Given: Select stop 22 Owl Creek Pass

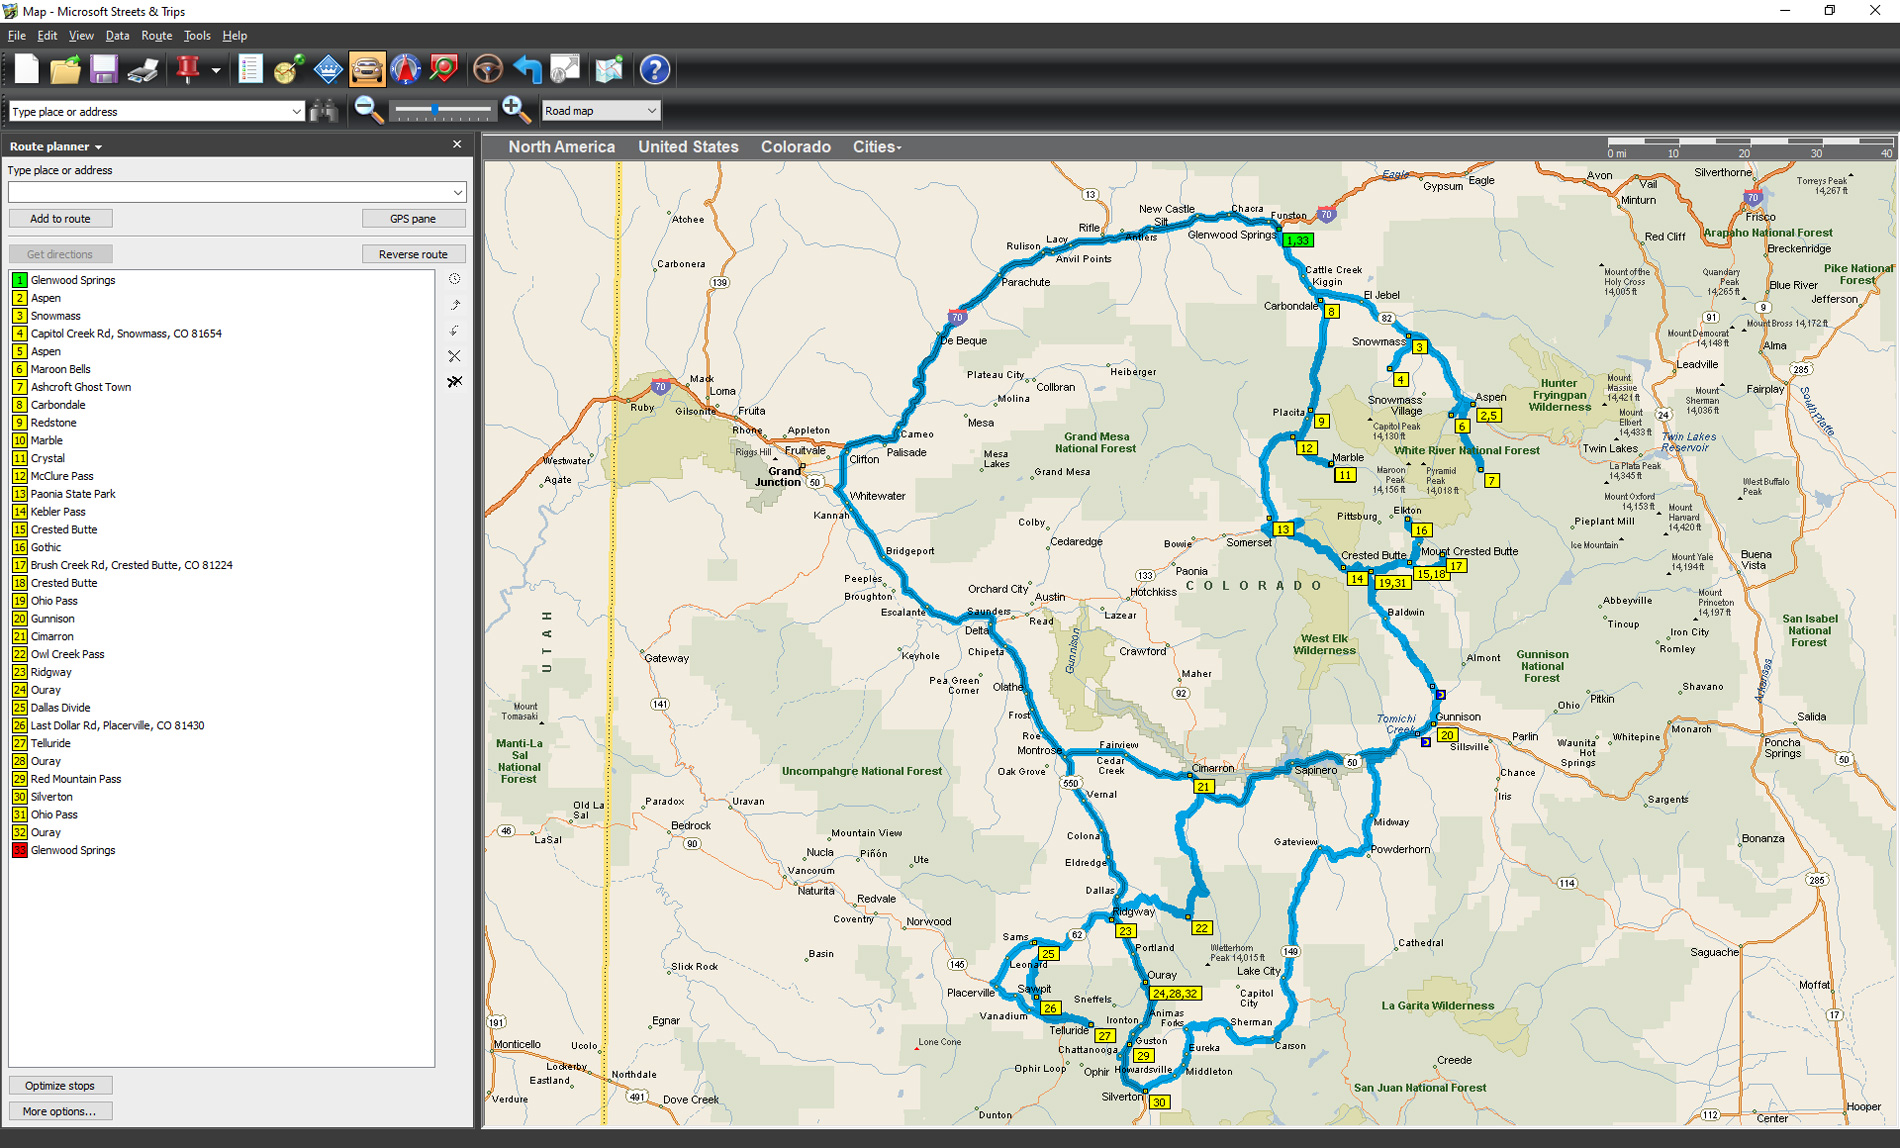Looking at the screenshot, I should (221, 654).
